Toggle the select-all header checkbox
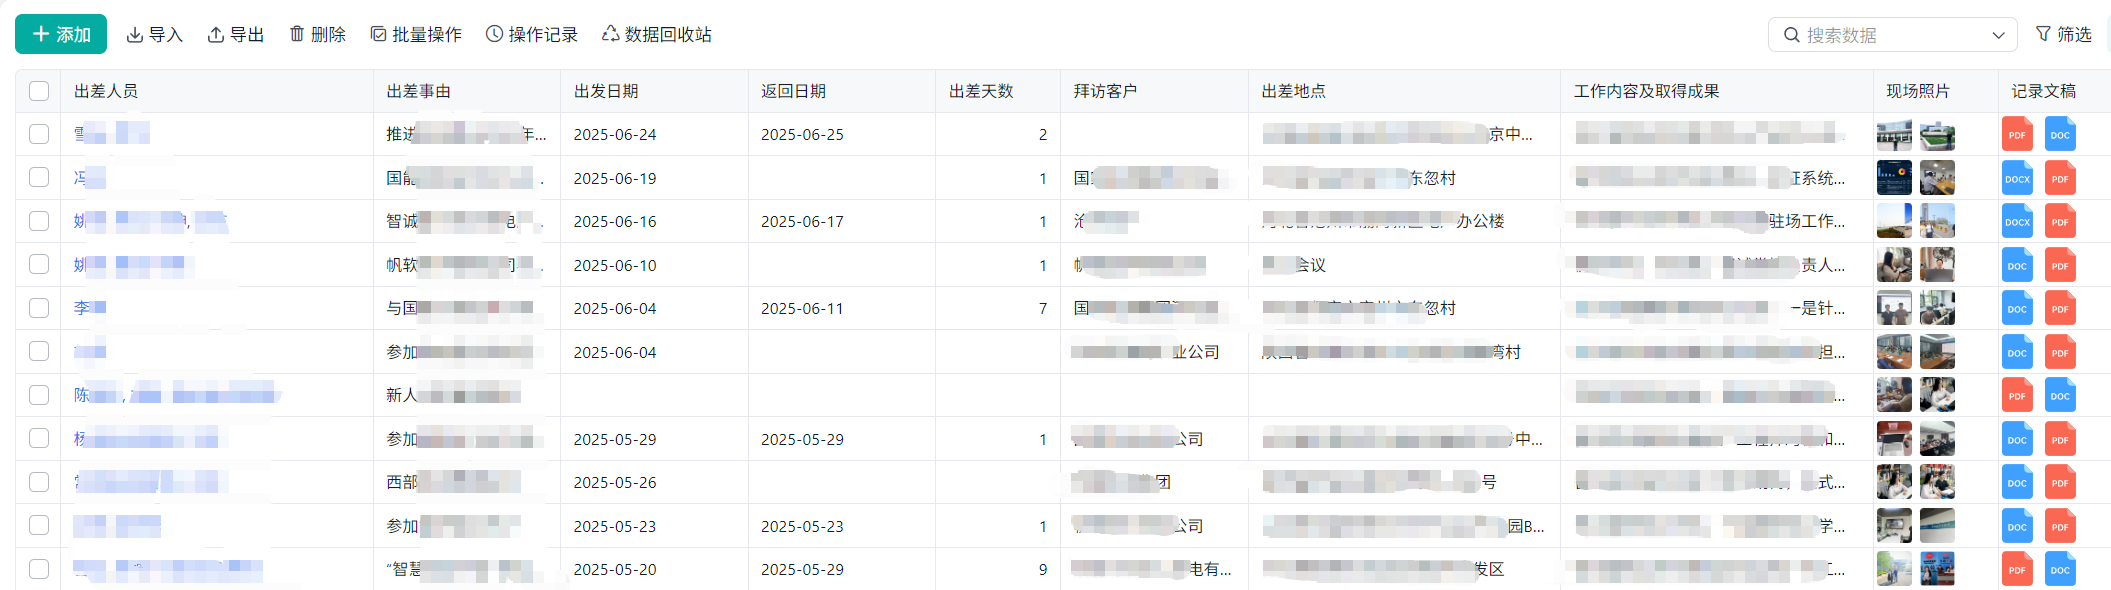Image resolution: width=2111 pixels, height=590 pixels. (39, 91)
